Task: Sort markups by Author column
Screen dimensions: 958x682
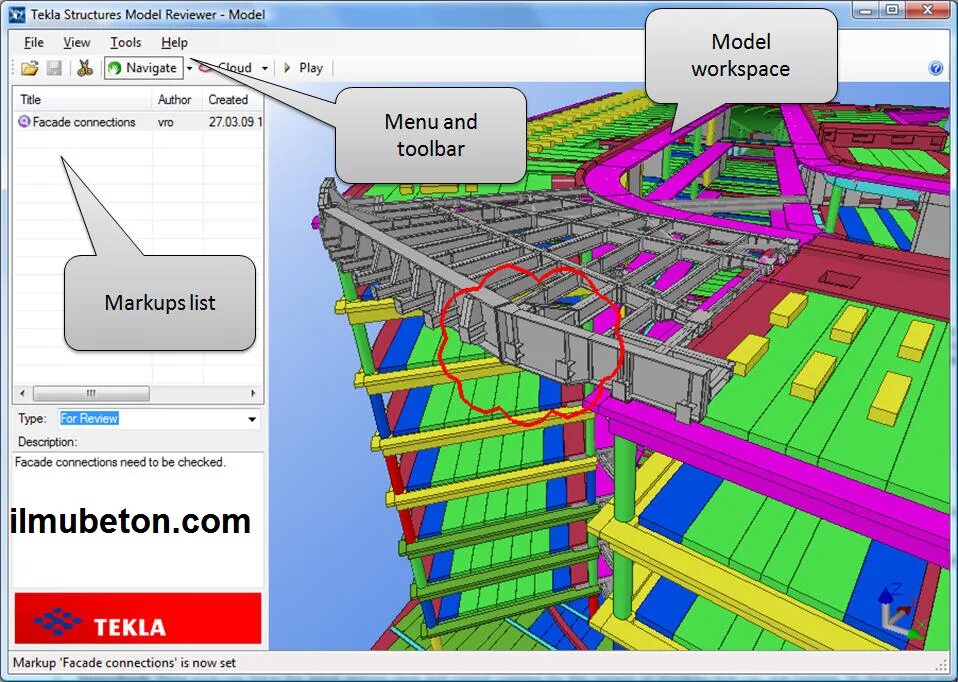Action: (177, 100)
